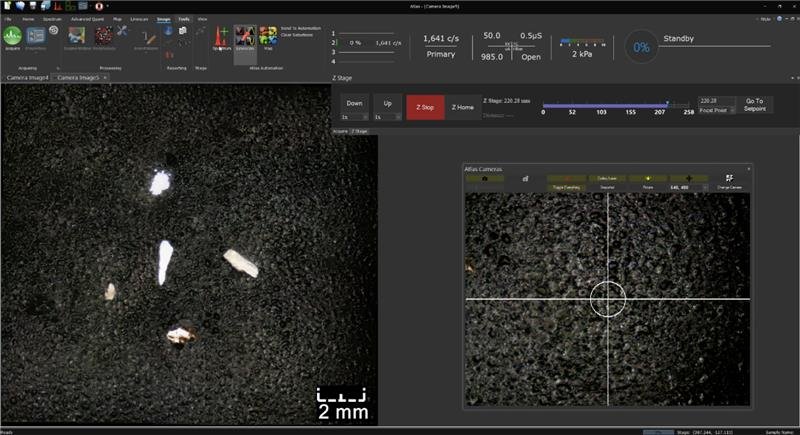Image resolution: width=800 pixels, height=435 pixels.
Task: Open the Tools ribbon tab
Action: click(x=184, y=19)
